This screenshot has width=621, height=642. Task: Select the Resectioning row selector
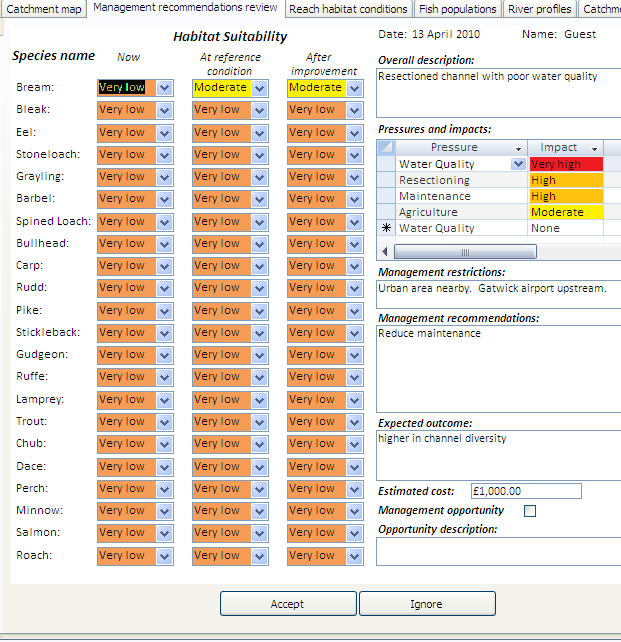coord(386,180)
